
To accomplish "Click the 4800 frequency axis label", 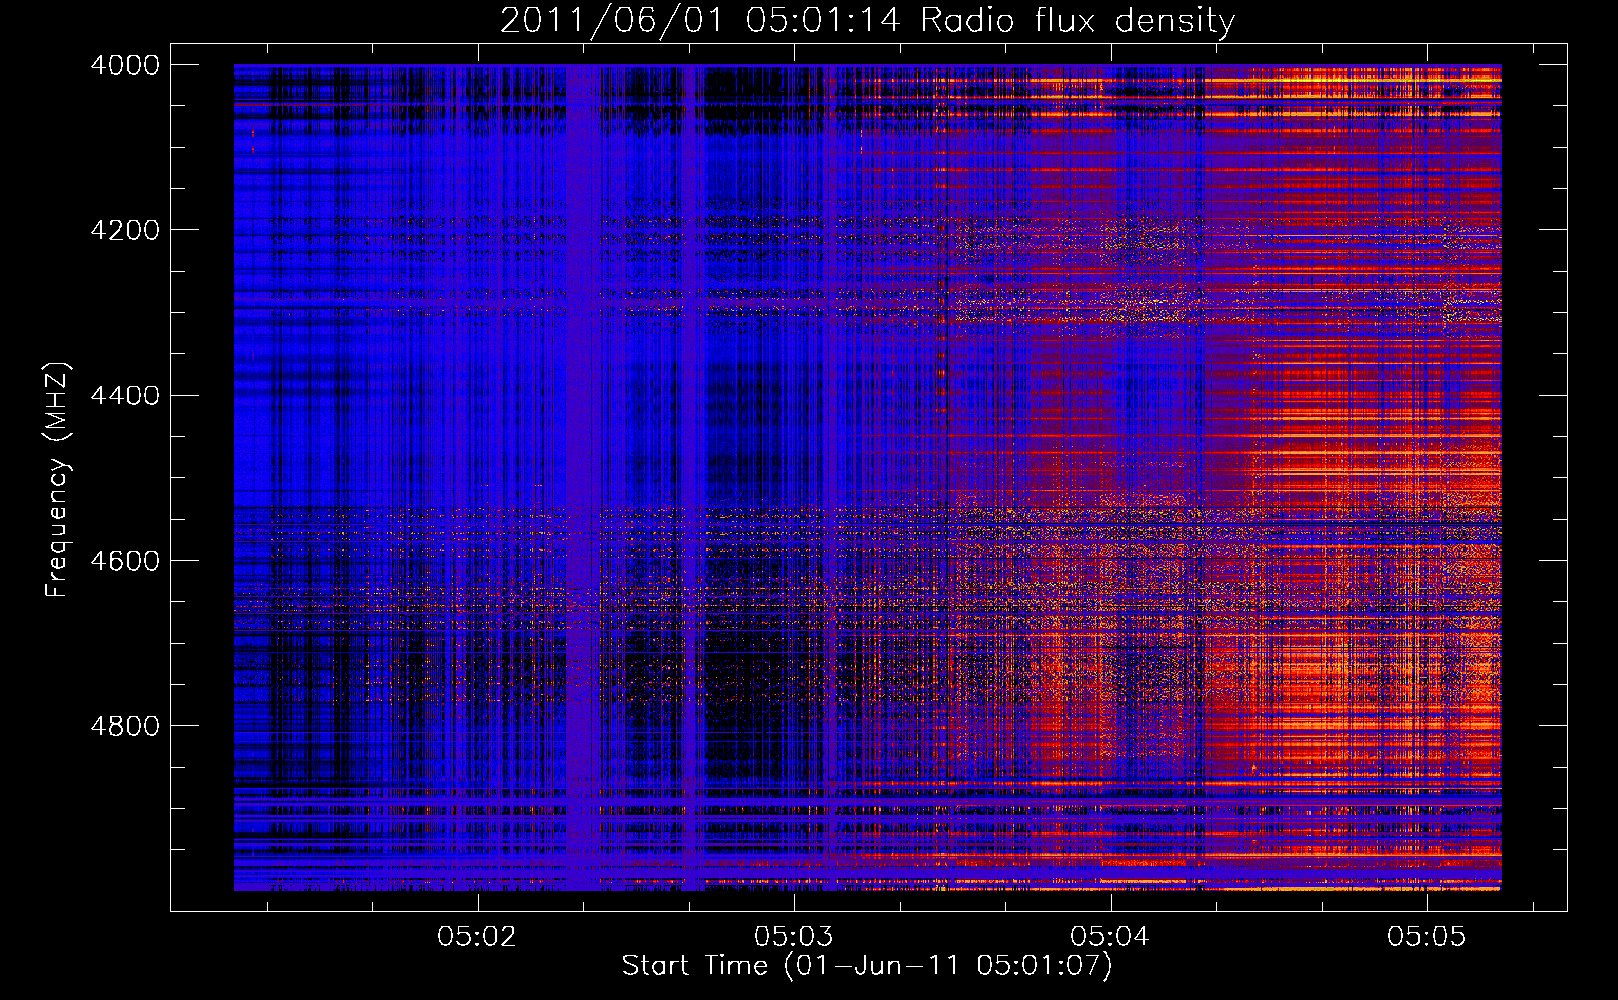I will click(125, 726).
